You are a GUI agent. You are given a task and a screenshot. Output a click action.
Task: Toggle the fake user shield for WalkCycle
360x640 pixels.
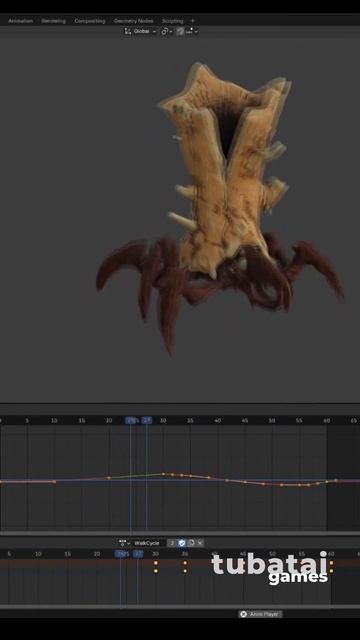(182, 543)
